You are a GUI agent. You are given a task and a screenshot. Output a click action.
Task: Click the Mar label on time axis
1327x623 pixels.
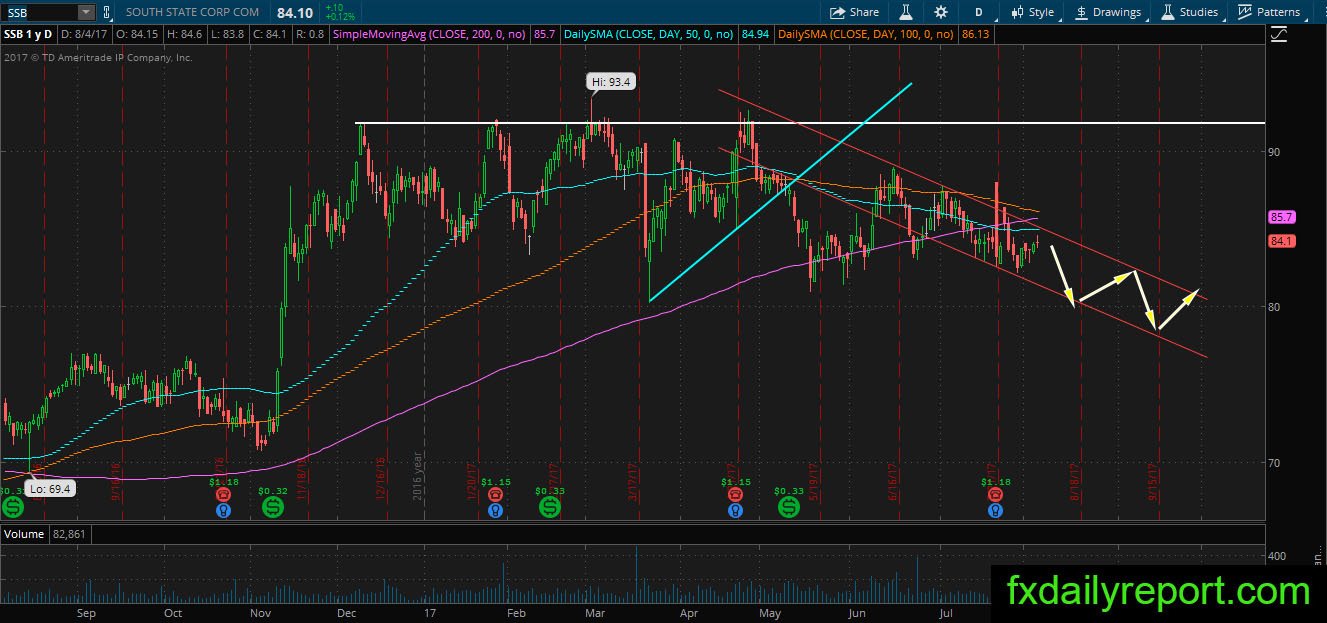click(595, 612)
